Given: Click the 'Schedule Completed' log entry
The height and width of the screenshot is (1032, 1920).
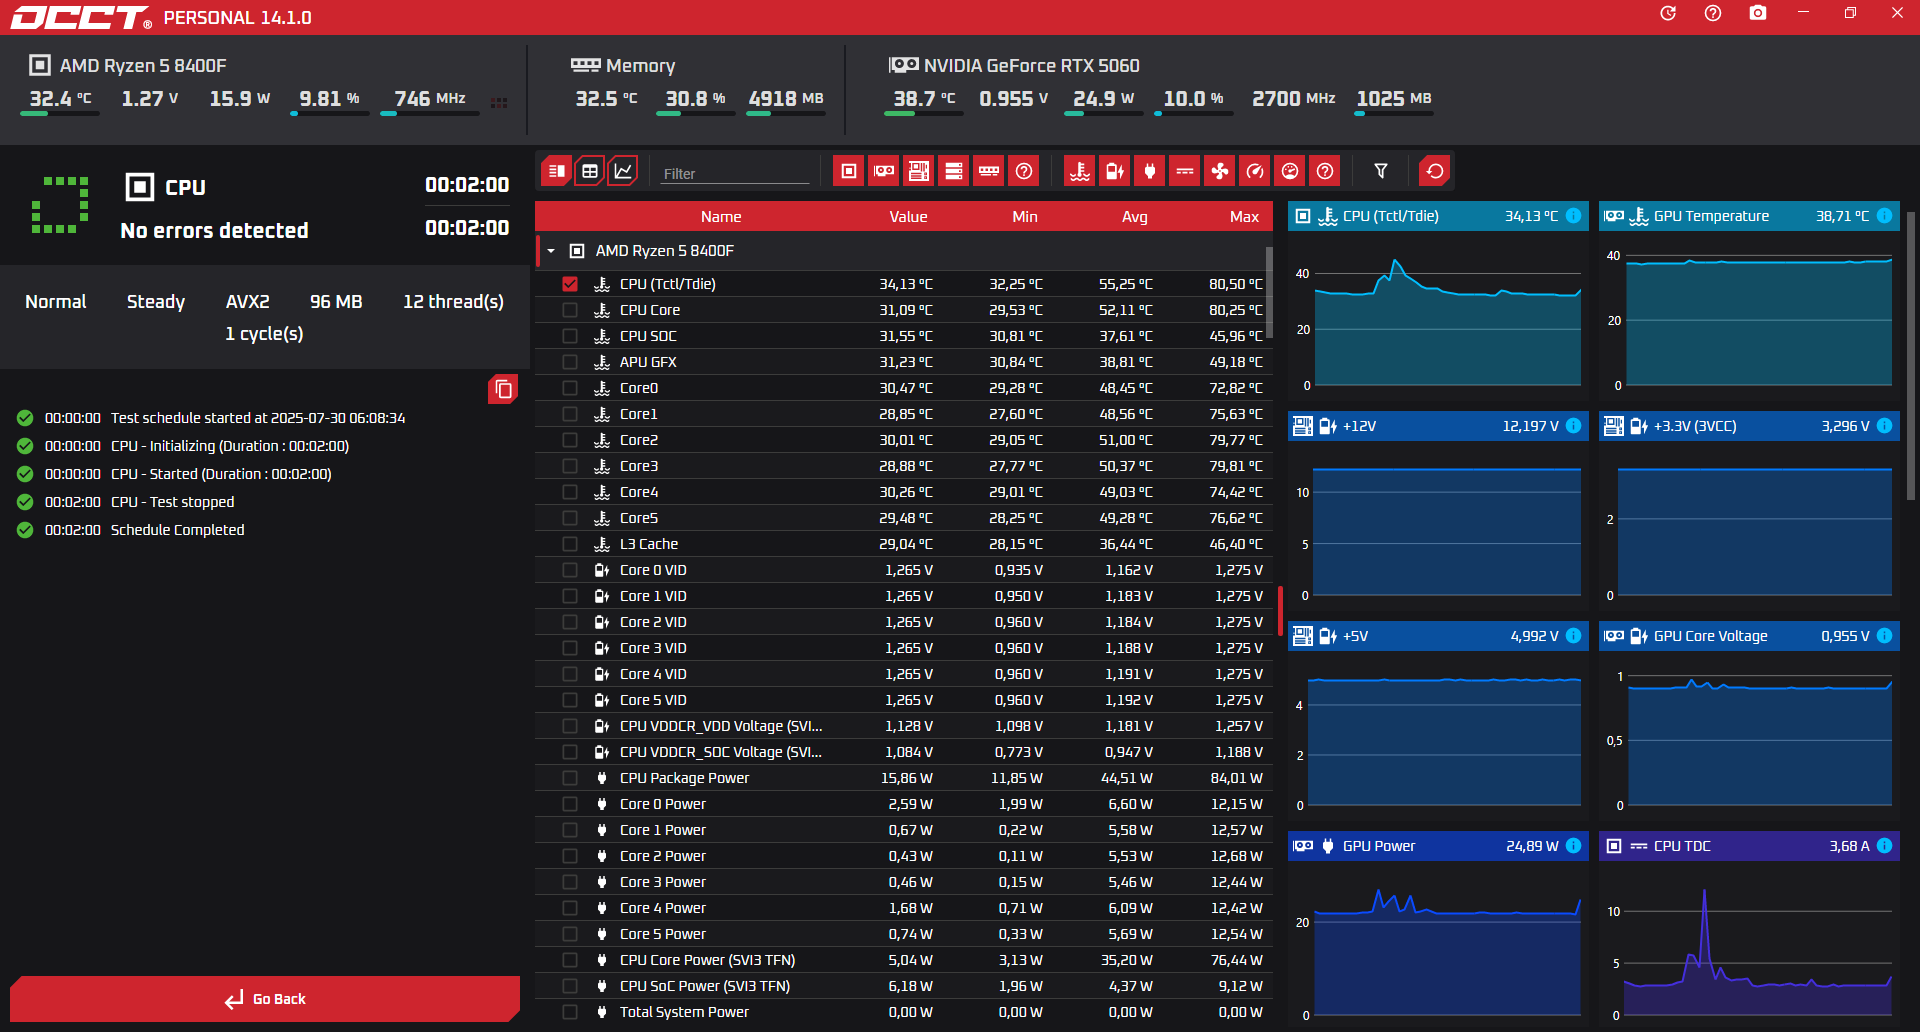Looking at the screenshot, I should point(177,530).
